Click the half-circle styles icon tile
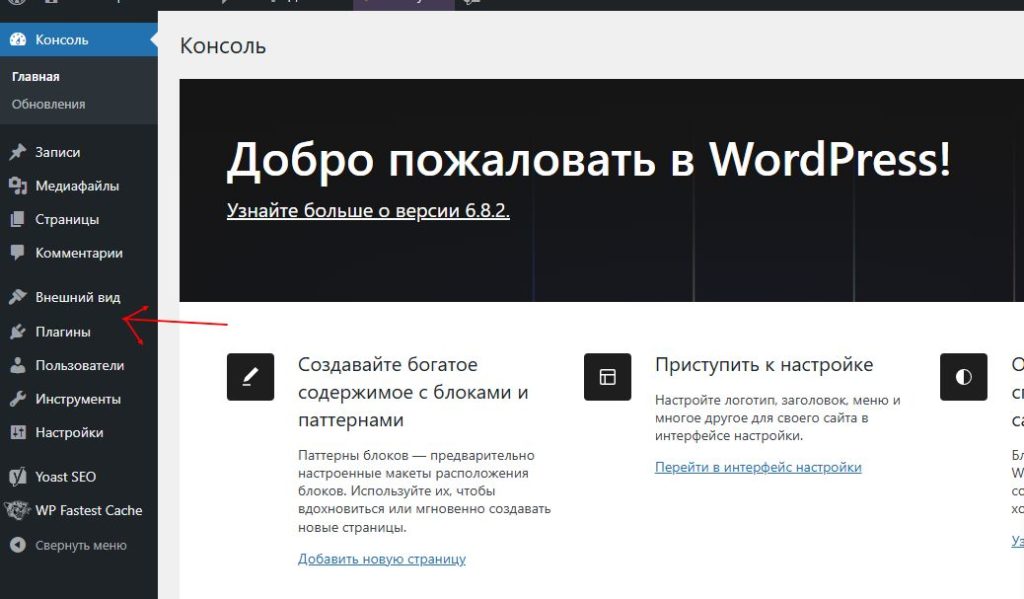1024x599 pixels. click(x=963, y=377)
